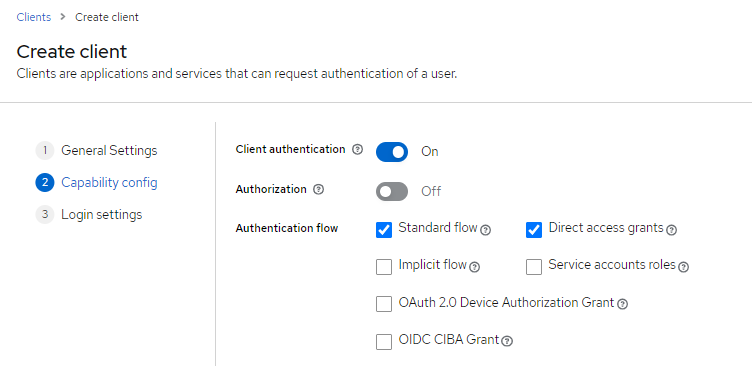Click OIDC CIBA Grant help icon

pyautogui.click(x=507, y=341)
